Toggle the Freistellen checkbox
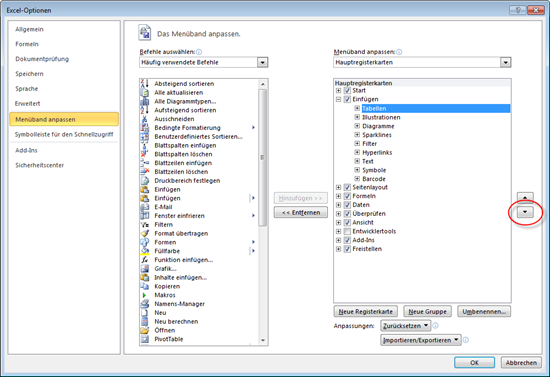The width and height of the screenshot is (550, 377). click(347, 249)
